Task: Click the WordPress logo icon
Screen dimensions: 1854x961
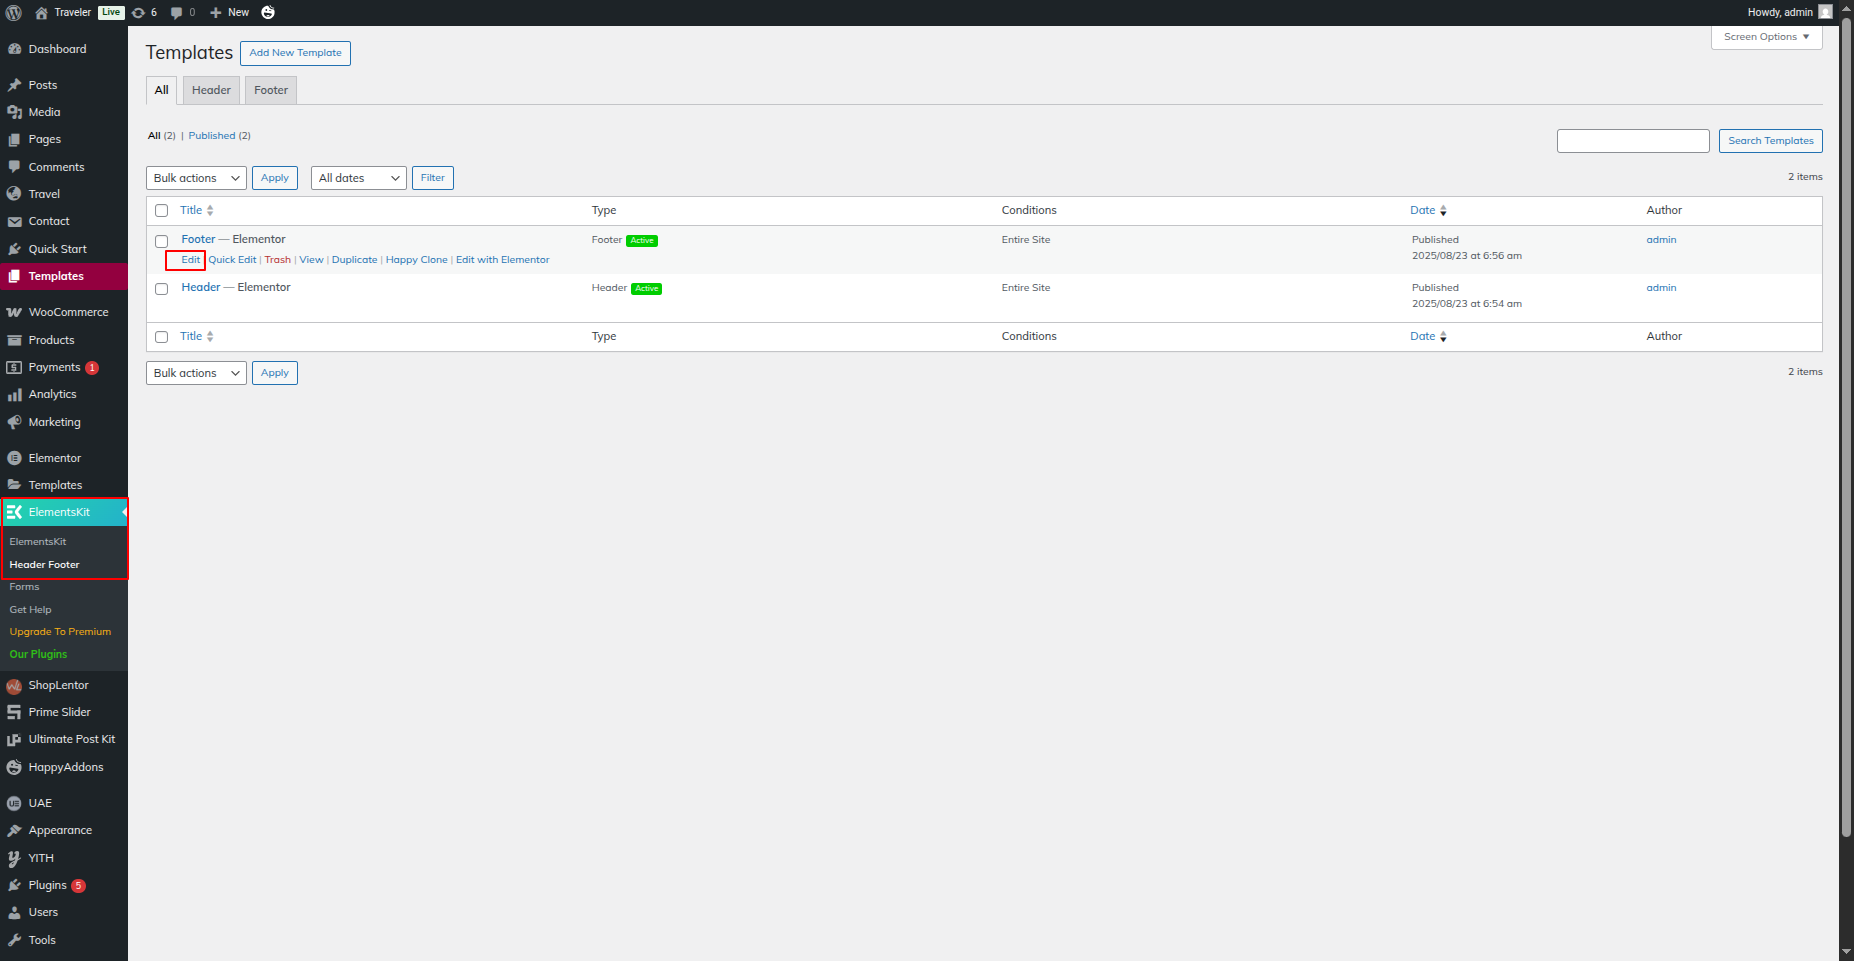Action: coord(14,13)
